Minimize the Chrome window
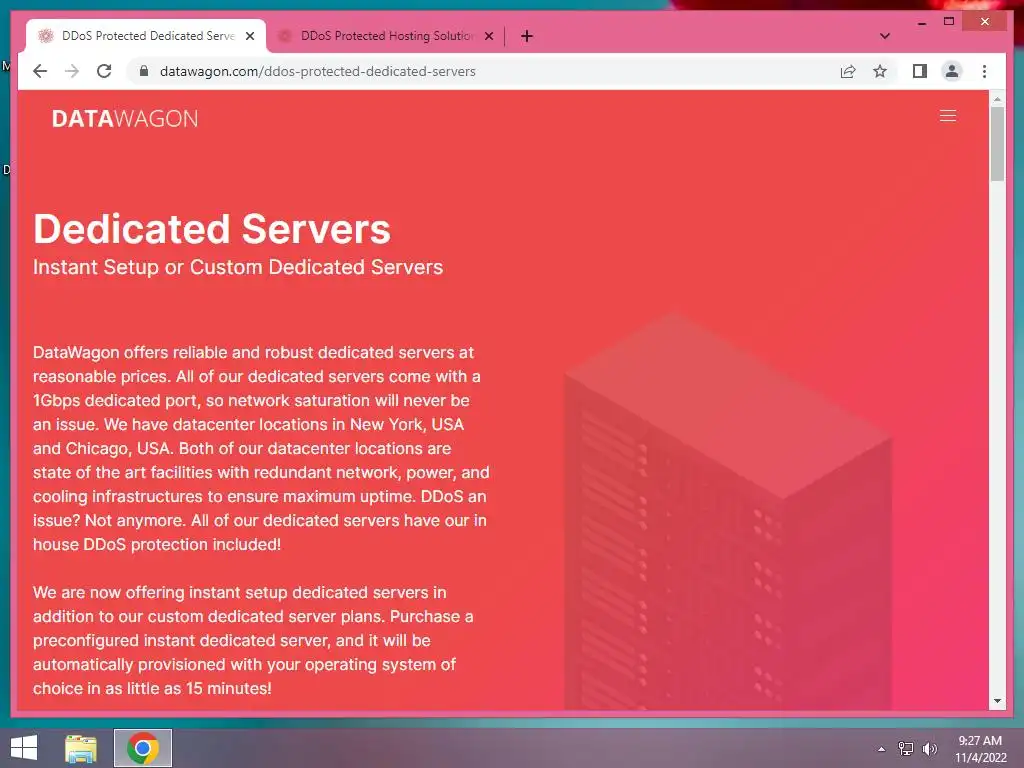The image size is (1024, 768). pyautogui.click(x=921, y=22)
